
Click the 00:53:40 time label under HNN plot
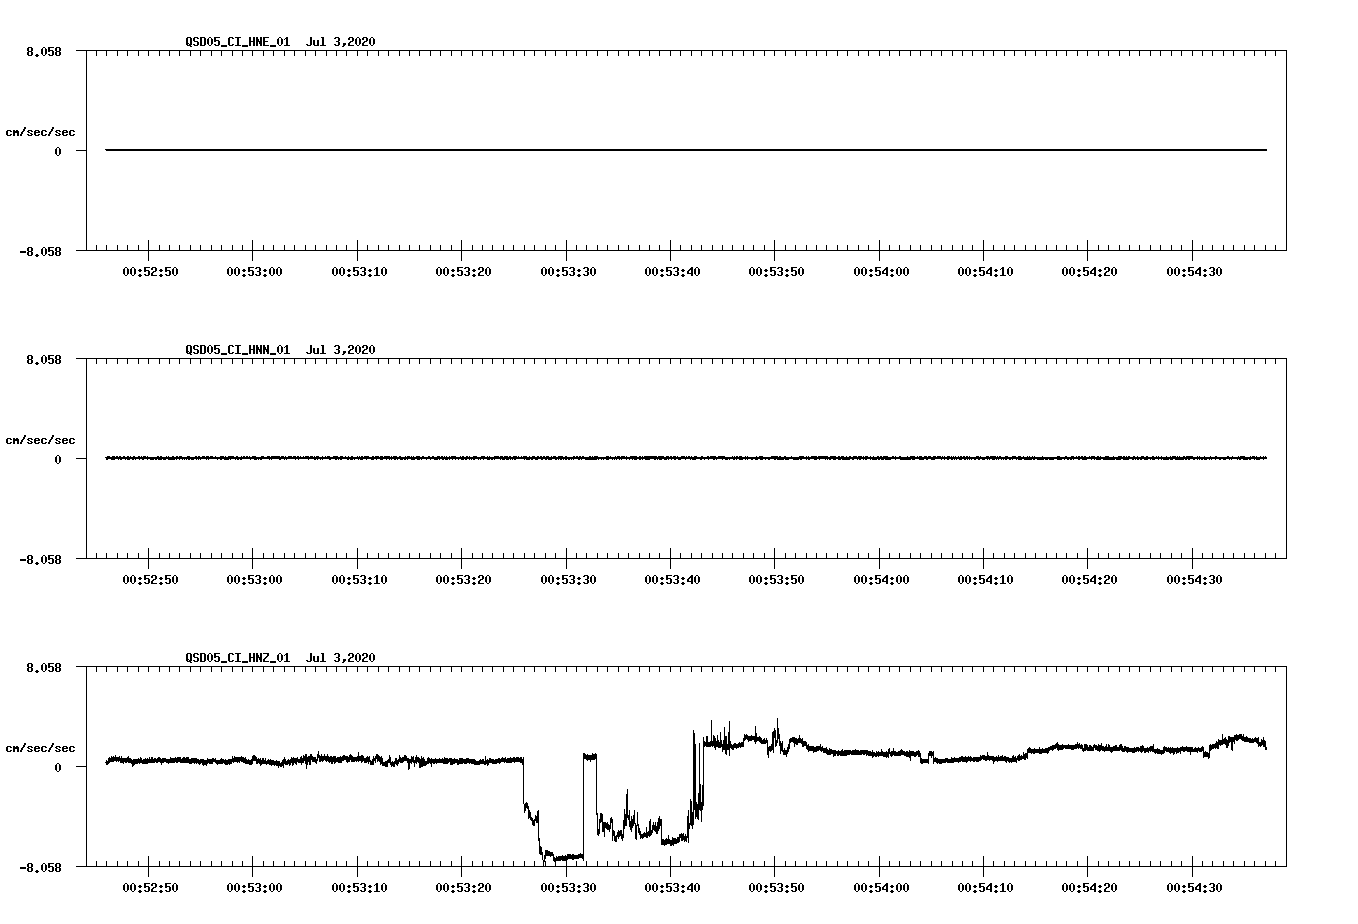[672, 579]
